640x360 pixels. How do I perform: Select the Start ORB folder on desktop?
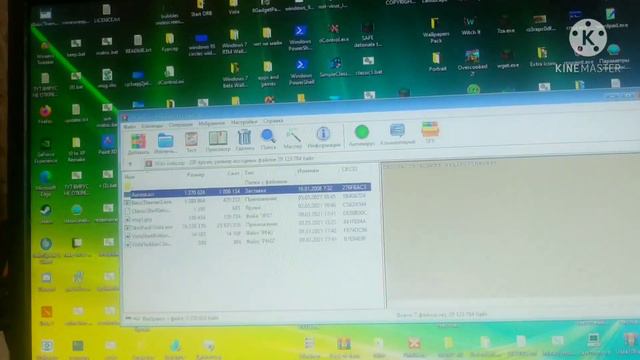(x=201, y=8)
